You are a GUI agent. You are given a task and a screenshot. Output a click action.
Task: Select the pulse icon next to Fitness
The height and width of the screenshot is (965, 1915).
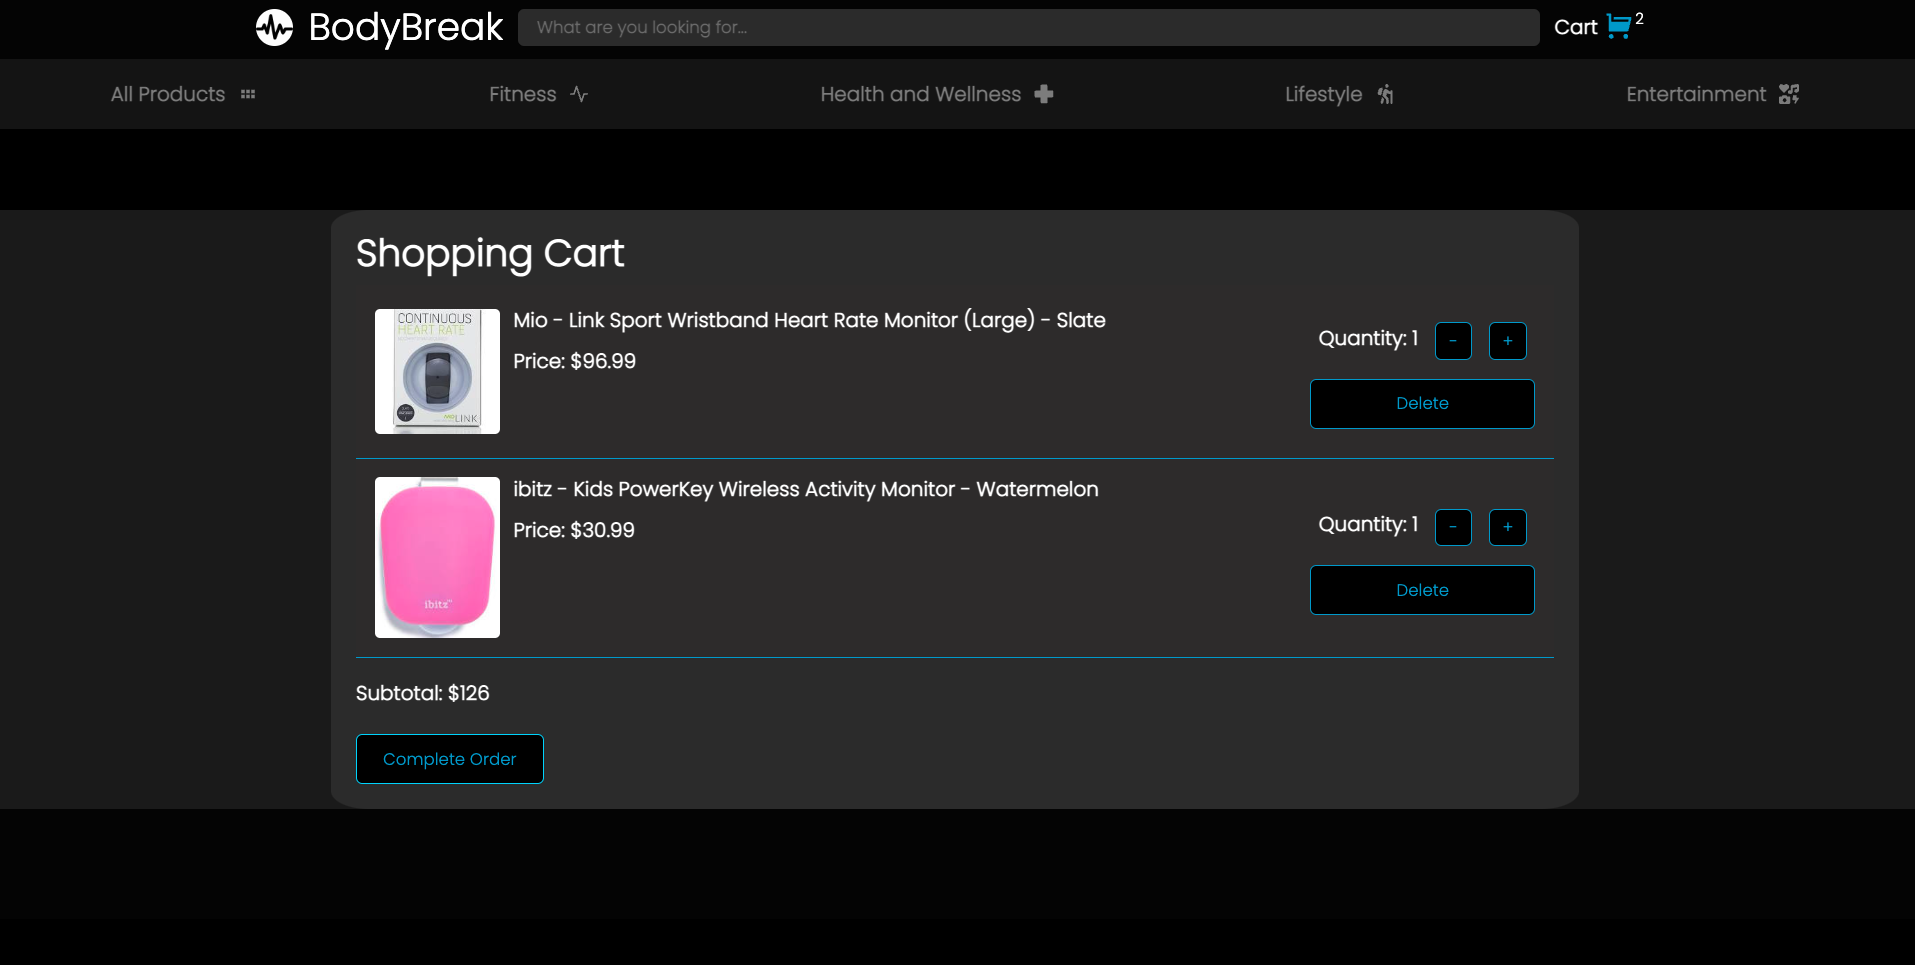click(x=580, y=93)
